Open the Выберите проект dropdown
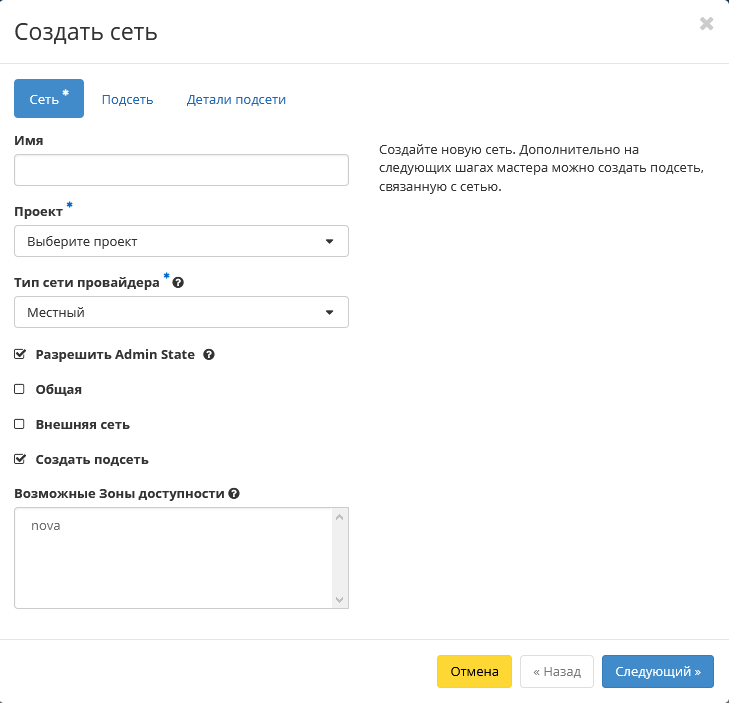The width and height of the screenshot is (729, 703). (181, 241)
